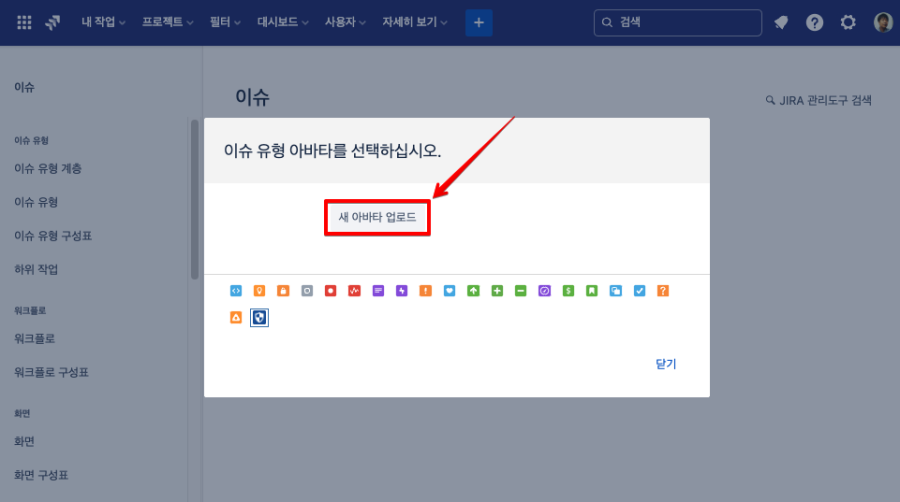Image resolution: width=900 pixels, height=502 pixels.
Task: Click the 새 아바타 업로드 button
Action: (377, 217)
